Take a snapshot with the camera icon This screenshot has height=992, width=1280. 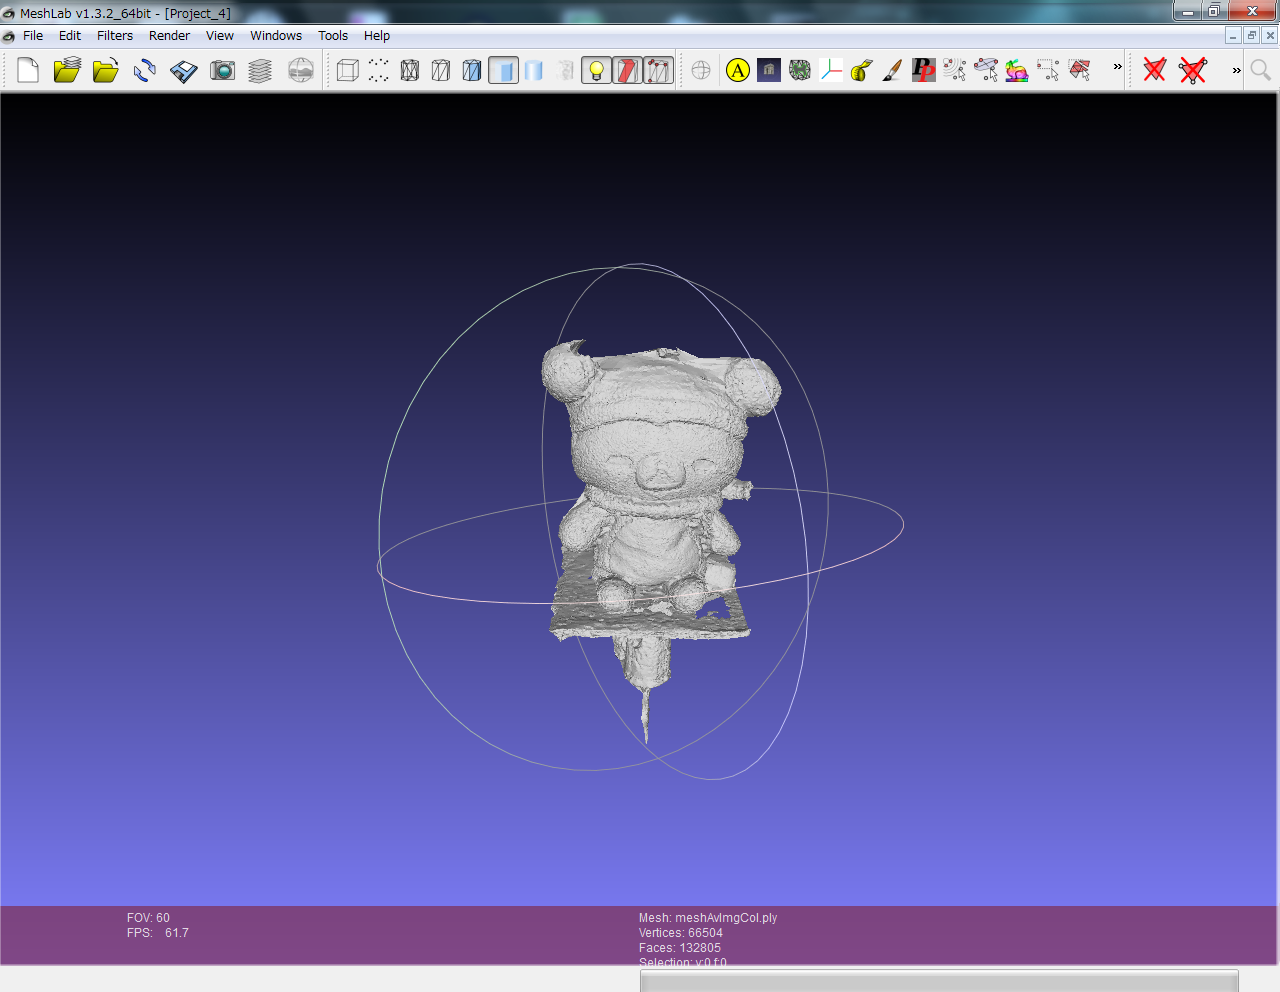(222, 70)
